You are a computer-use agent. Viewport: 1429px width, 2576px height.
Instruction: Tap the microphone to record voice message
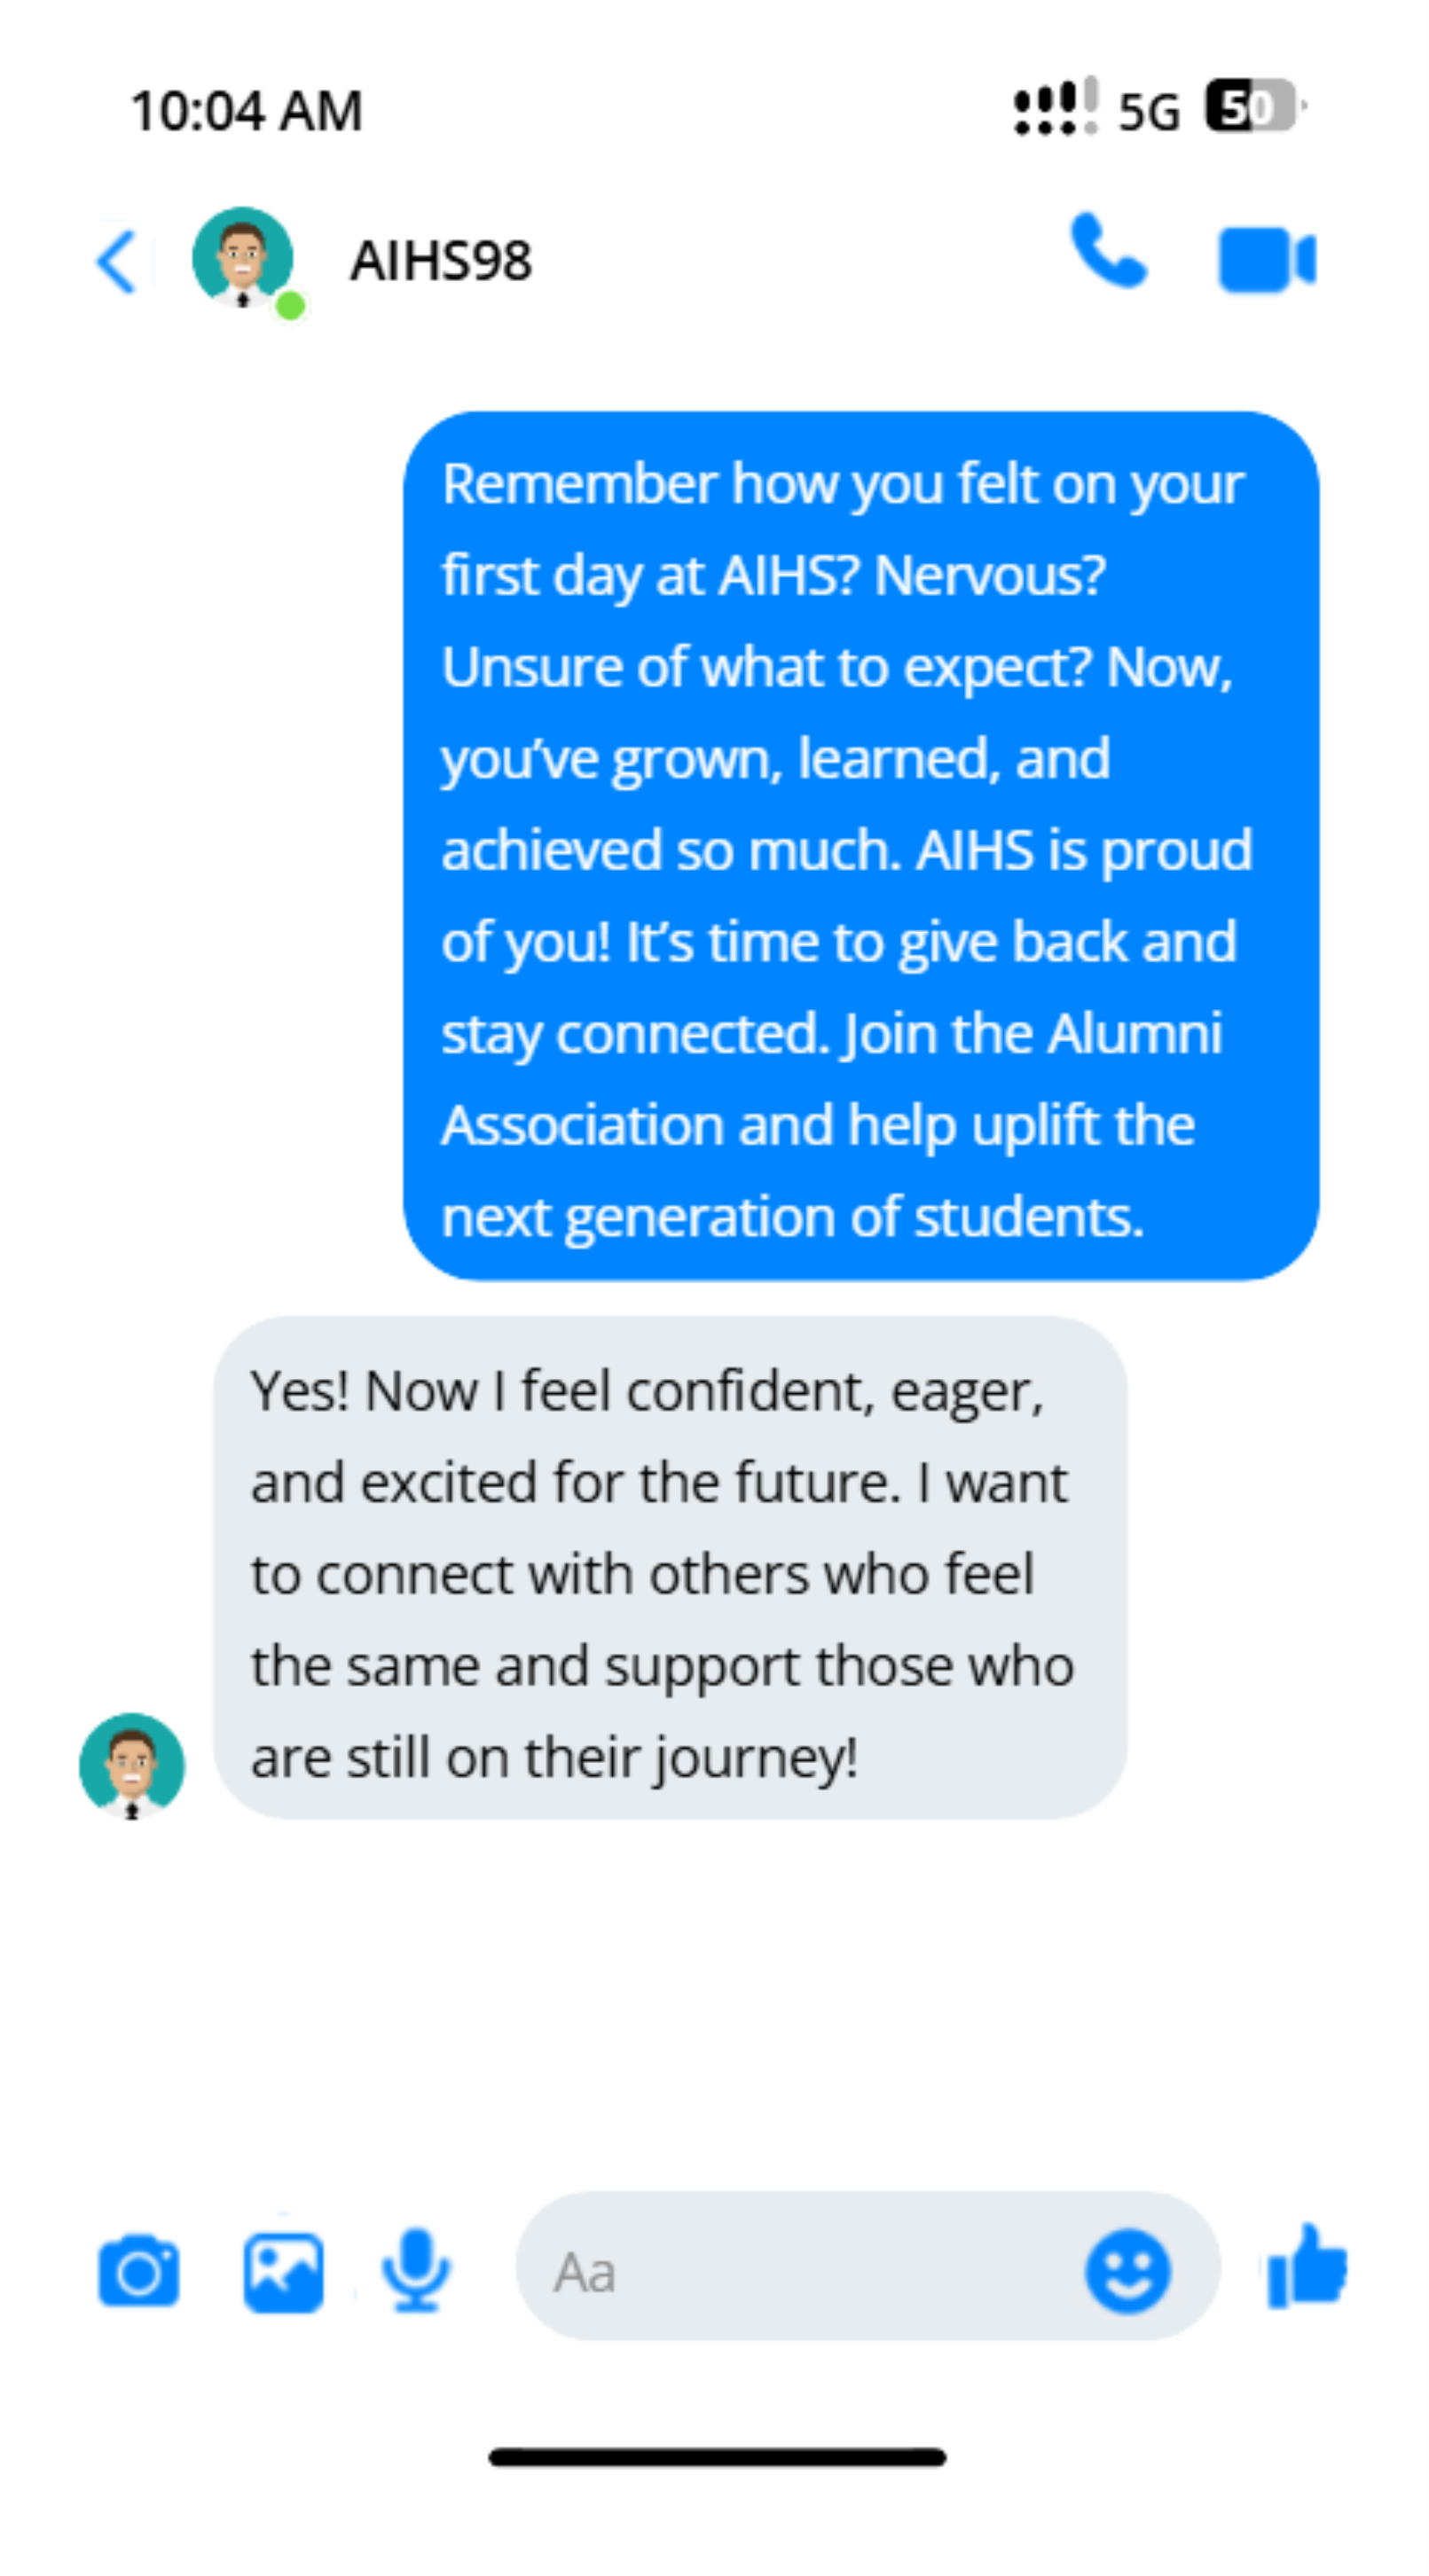pos(416,2270)
